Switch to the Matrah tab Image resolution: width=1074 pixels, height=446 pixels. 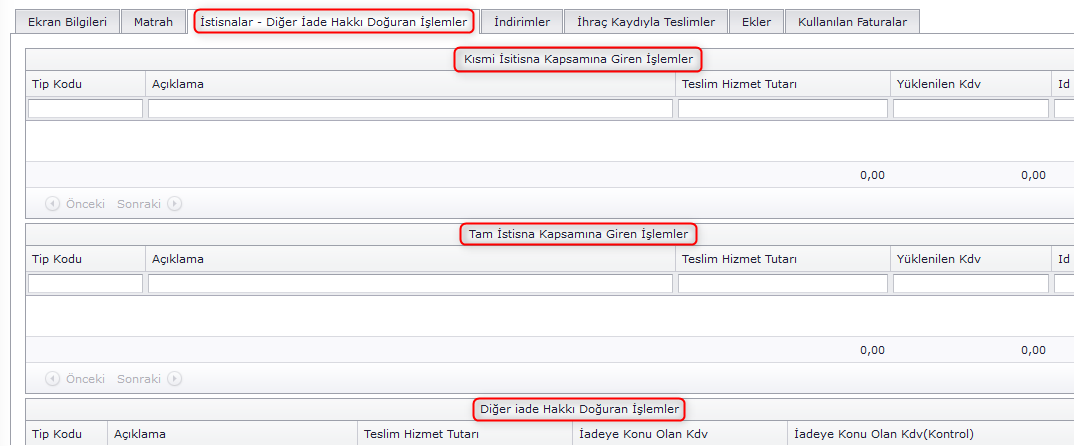point(153,22)
